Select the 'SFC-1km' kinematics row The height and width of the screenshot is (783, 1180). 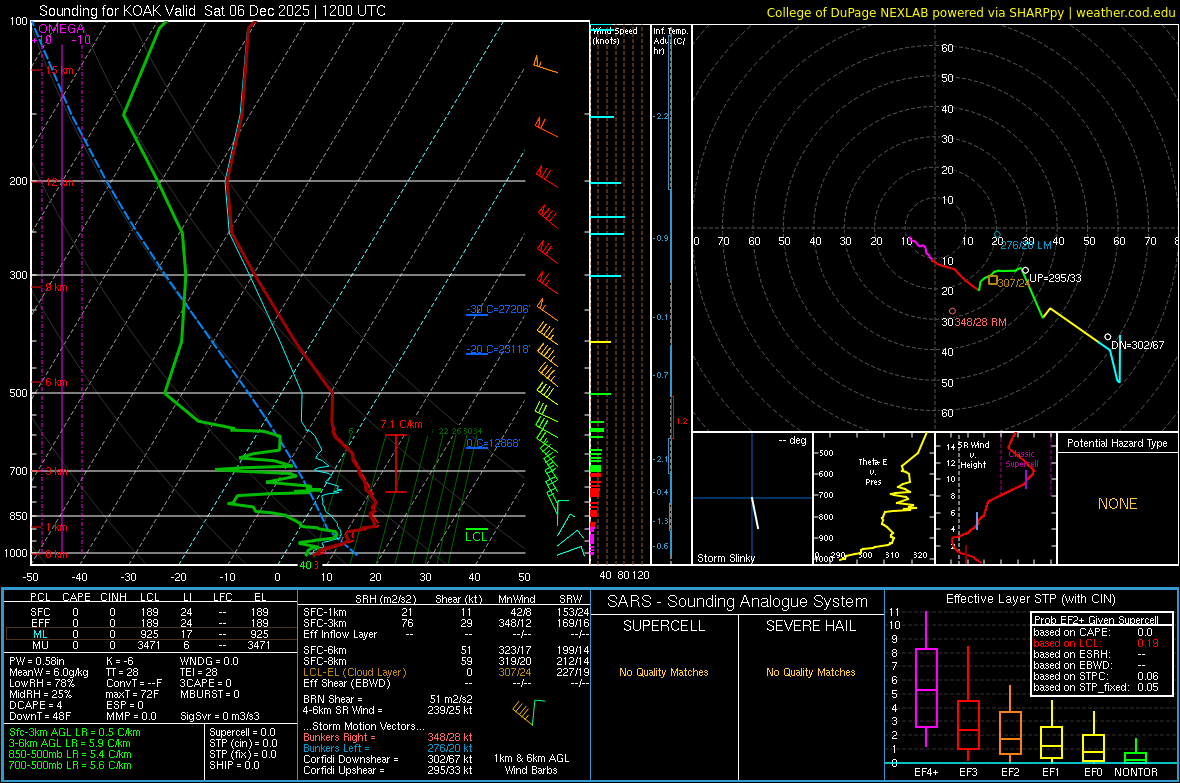pyautogui.click(x=445, y=612)
